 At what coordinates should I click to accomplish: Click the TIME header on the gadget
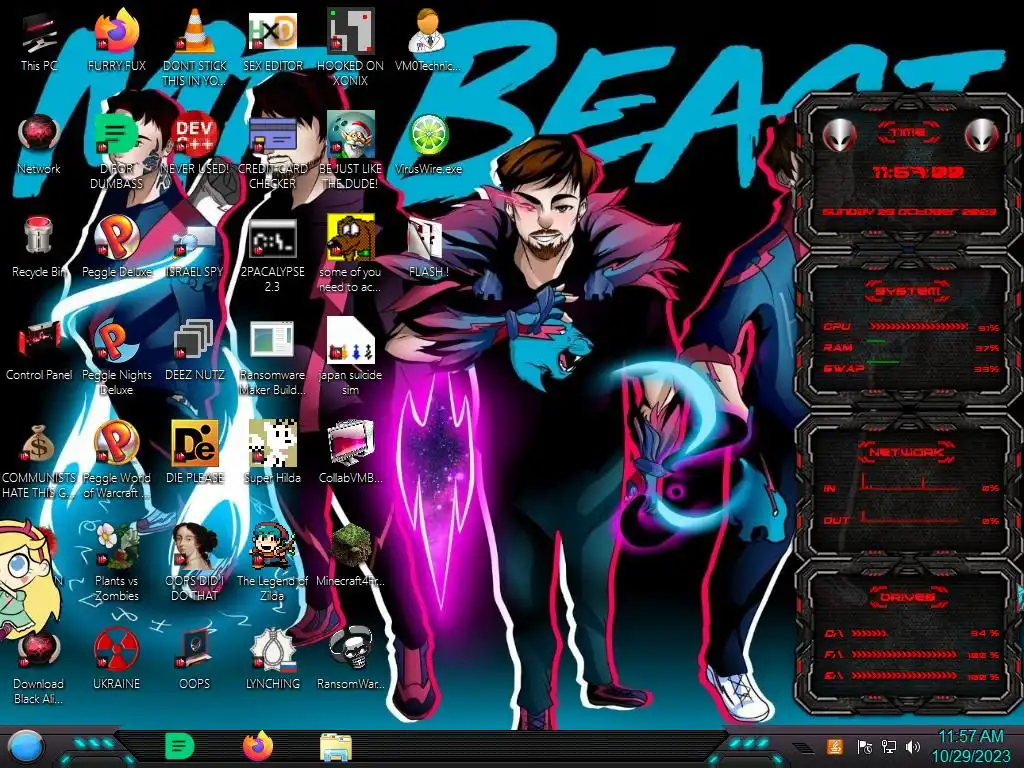(908, 133)
